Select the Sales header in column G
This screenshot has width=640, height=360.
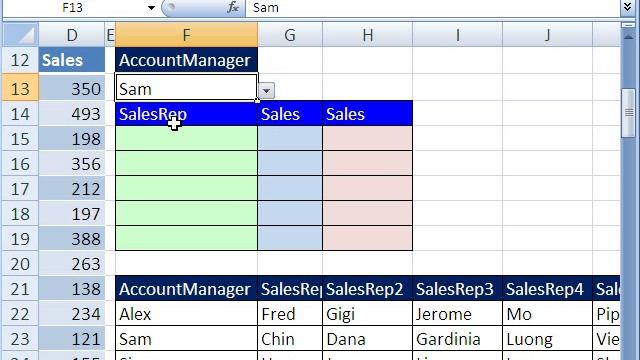(290, 113)
